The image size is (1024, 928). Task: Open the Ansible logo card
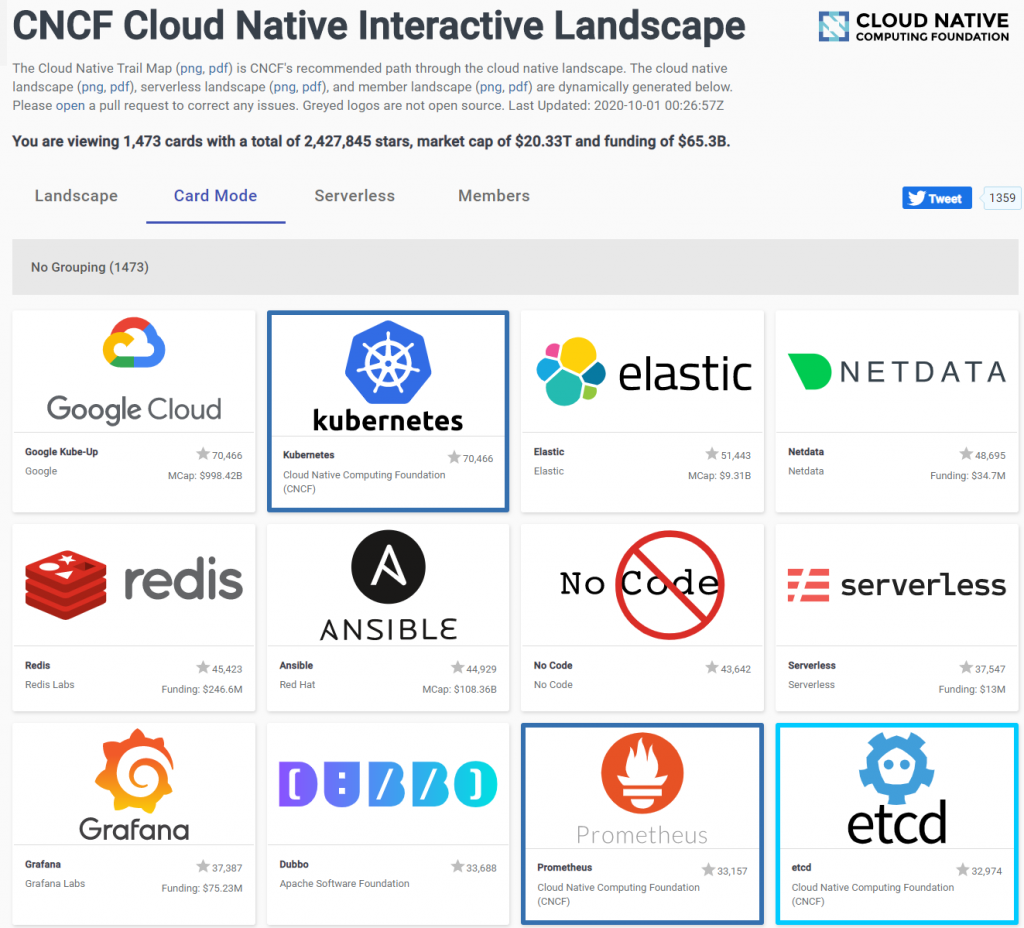(x=388, y=585)
